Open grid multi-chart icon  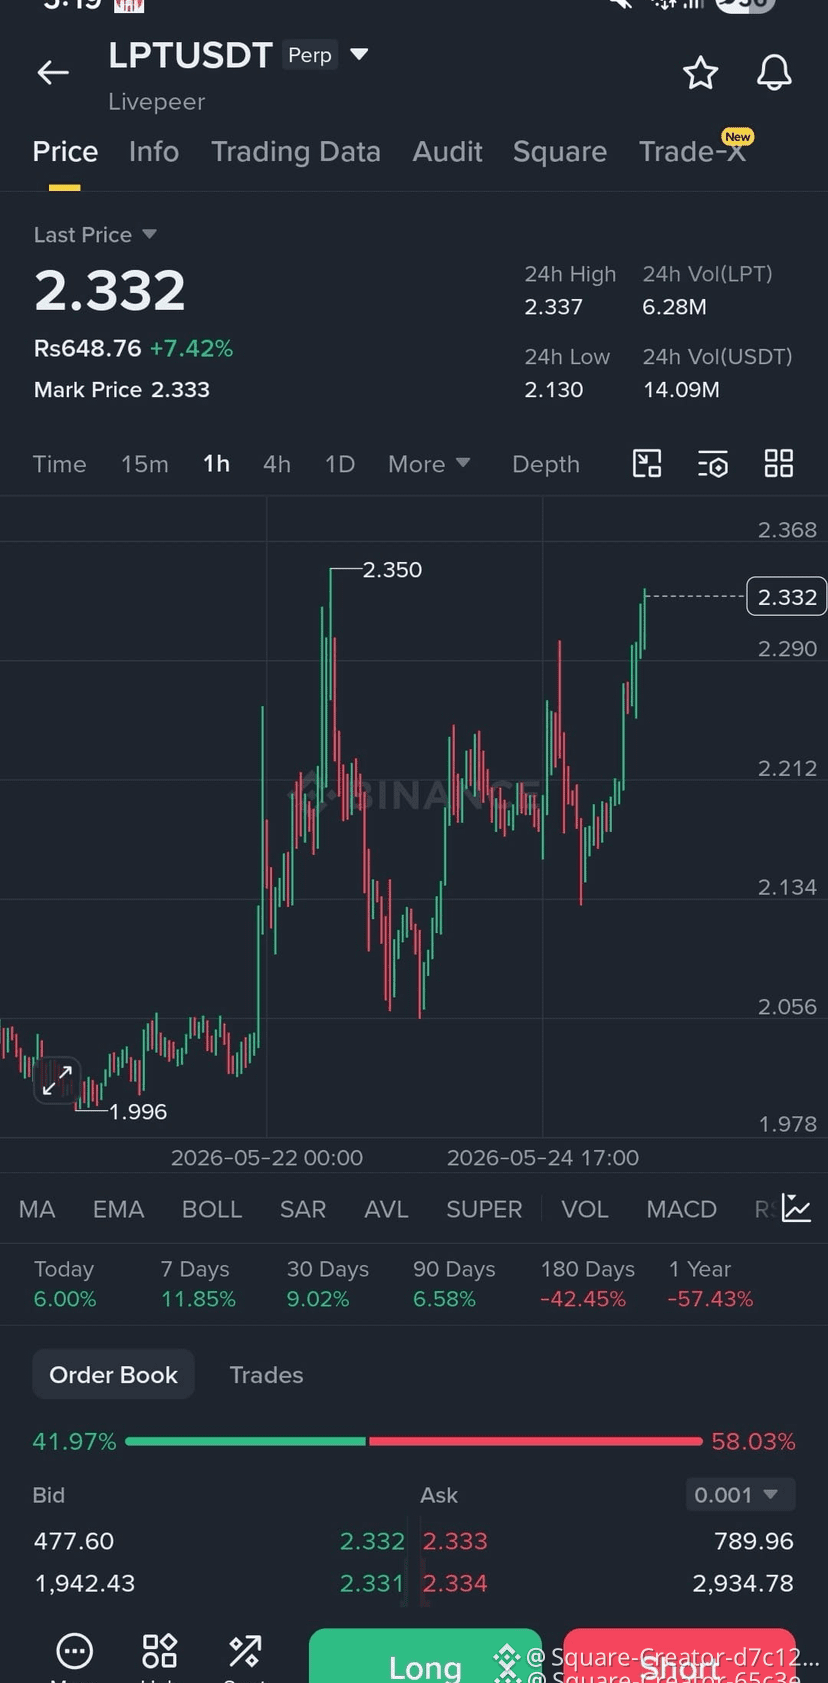pos(779,463)
